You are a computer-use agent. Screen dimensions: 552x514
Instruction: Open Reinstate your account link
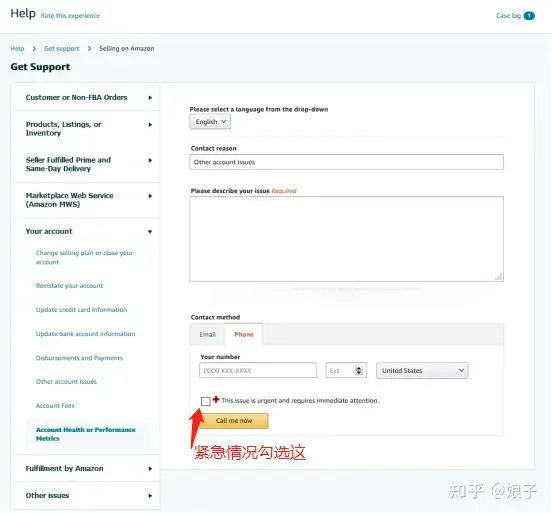(x=69, y=286)
